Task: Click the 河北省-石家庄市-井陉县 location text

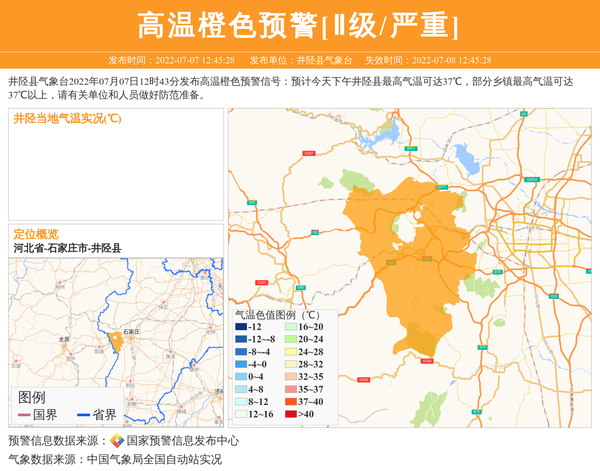Action: tap(67, 248)
